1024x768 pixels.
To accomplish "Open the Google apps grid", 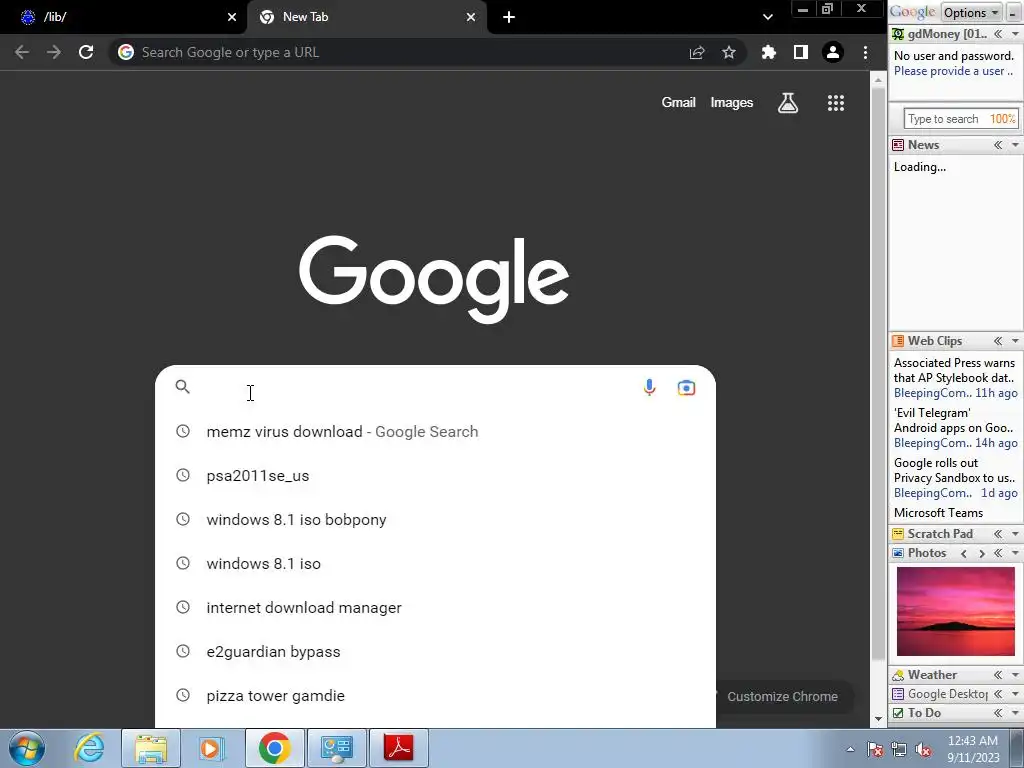I will click(836, 103).
